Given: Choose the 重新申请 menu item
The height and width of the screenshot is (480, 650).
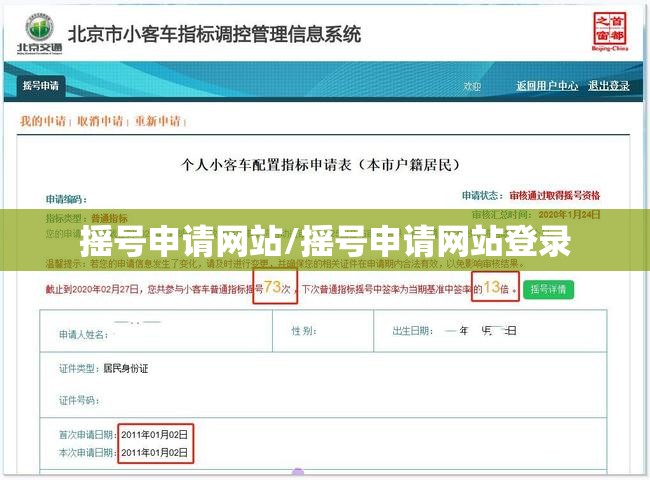Looking at the screenshot, I should (158, 121).
